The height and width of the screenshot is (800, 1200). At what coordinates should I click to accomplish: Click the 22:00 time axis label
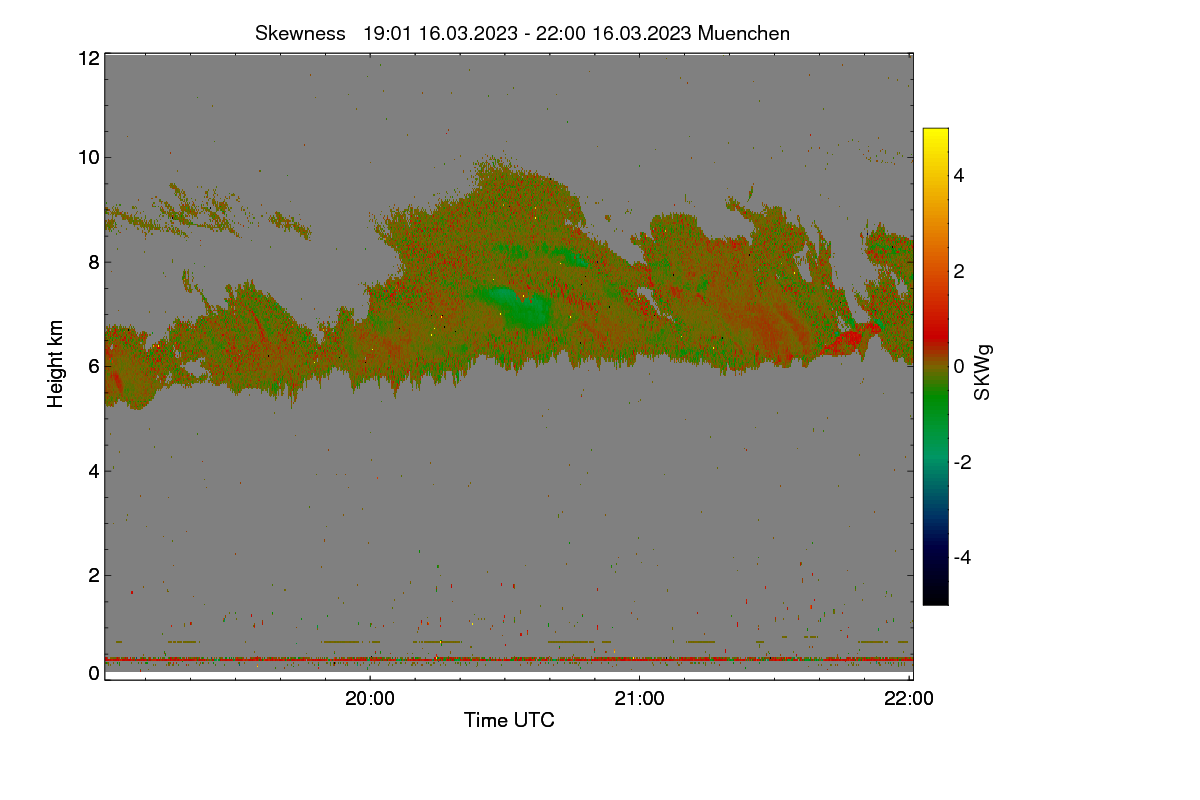pos(910,700)
